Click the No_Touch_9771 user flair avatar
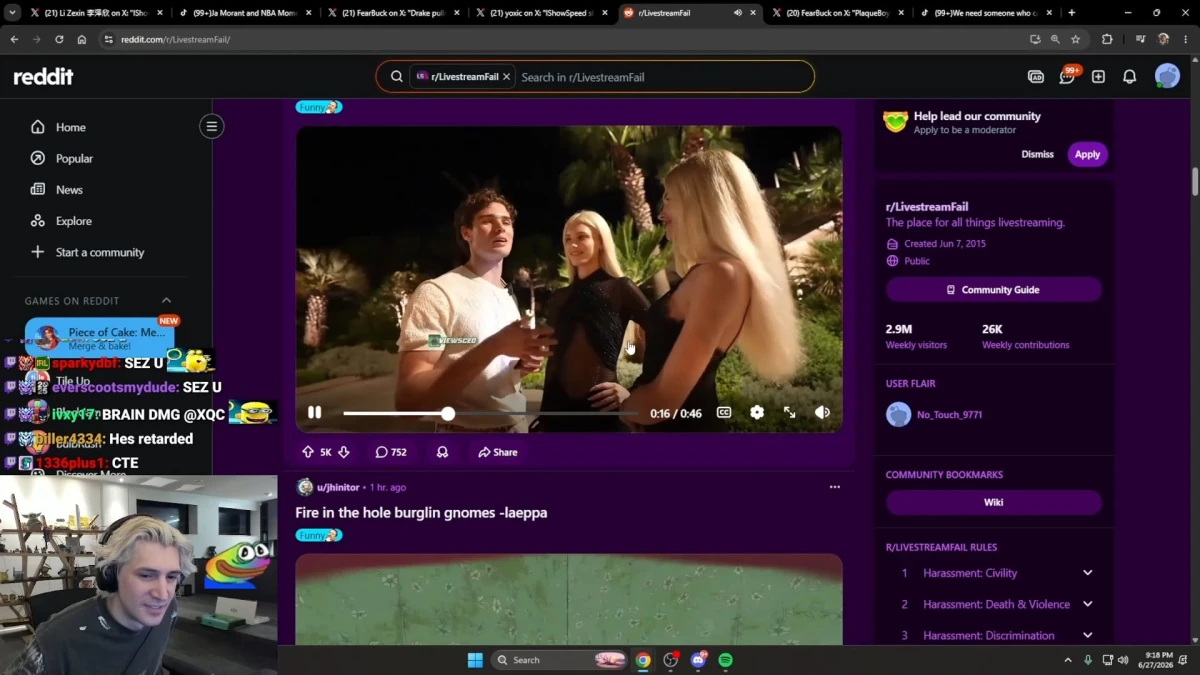This screenshot has width=1200, height=675. (x=898, y=414)
